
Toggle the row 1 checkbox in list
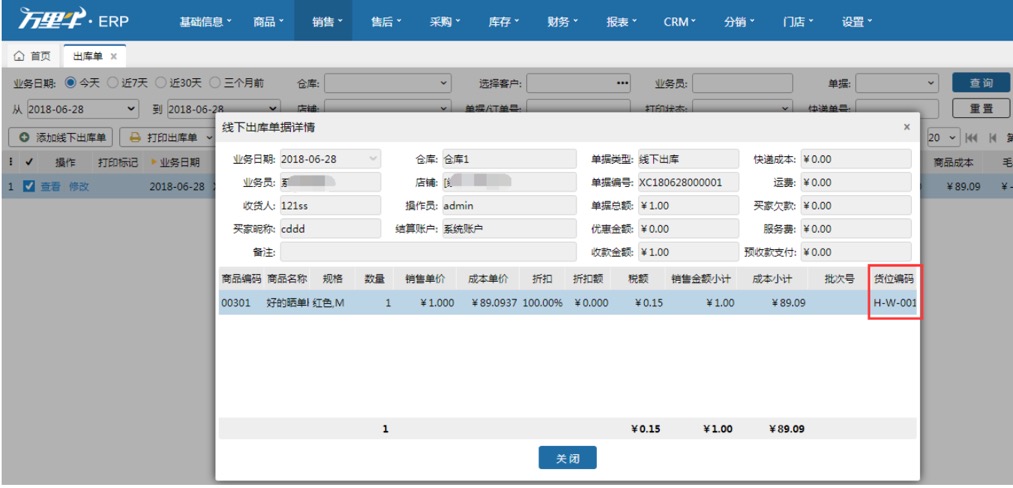[28, 187]
